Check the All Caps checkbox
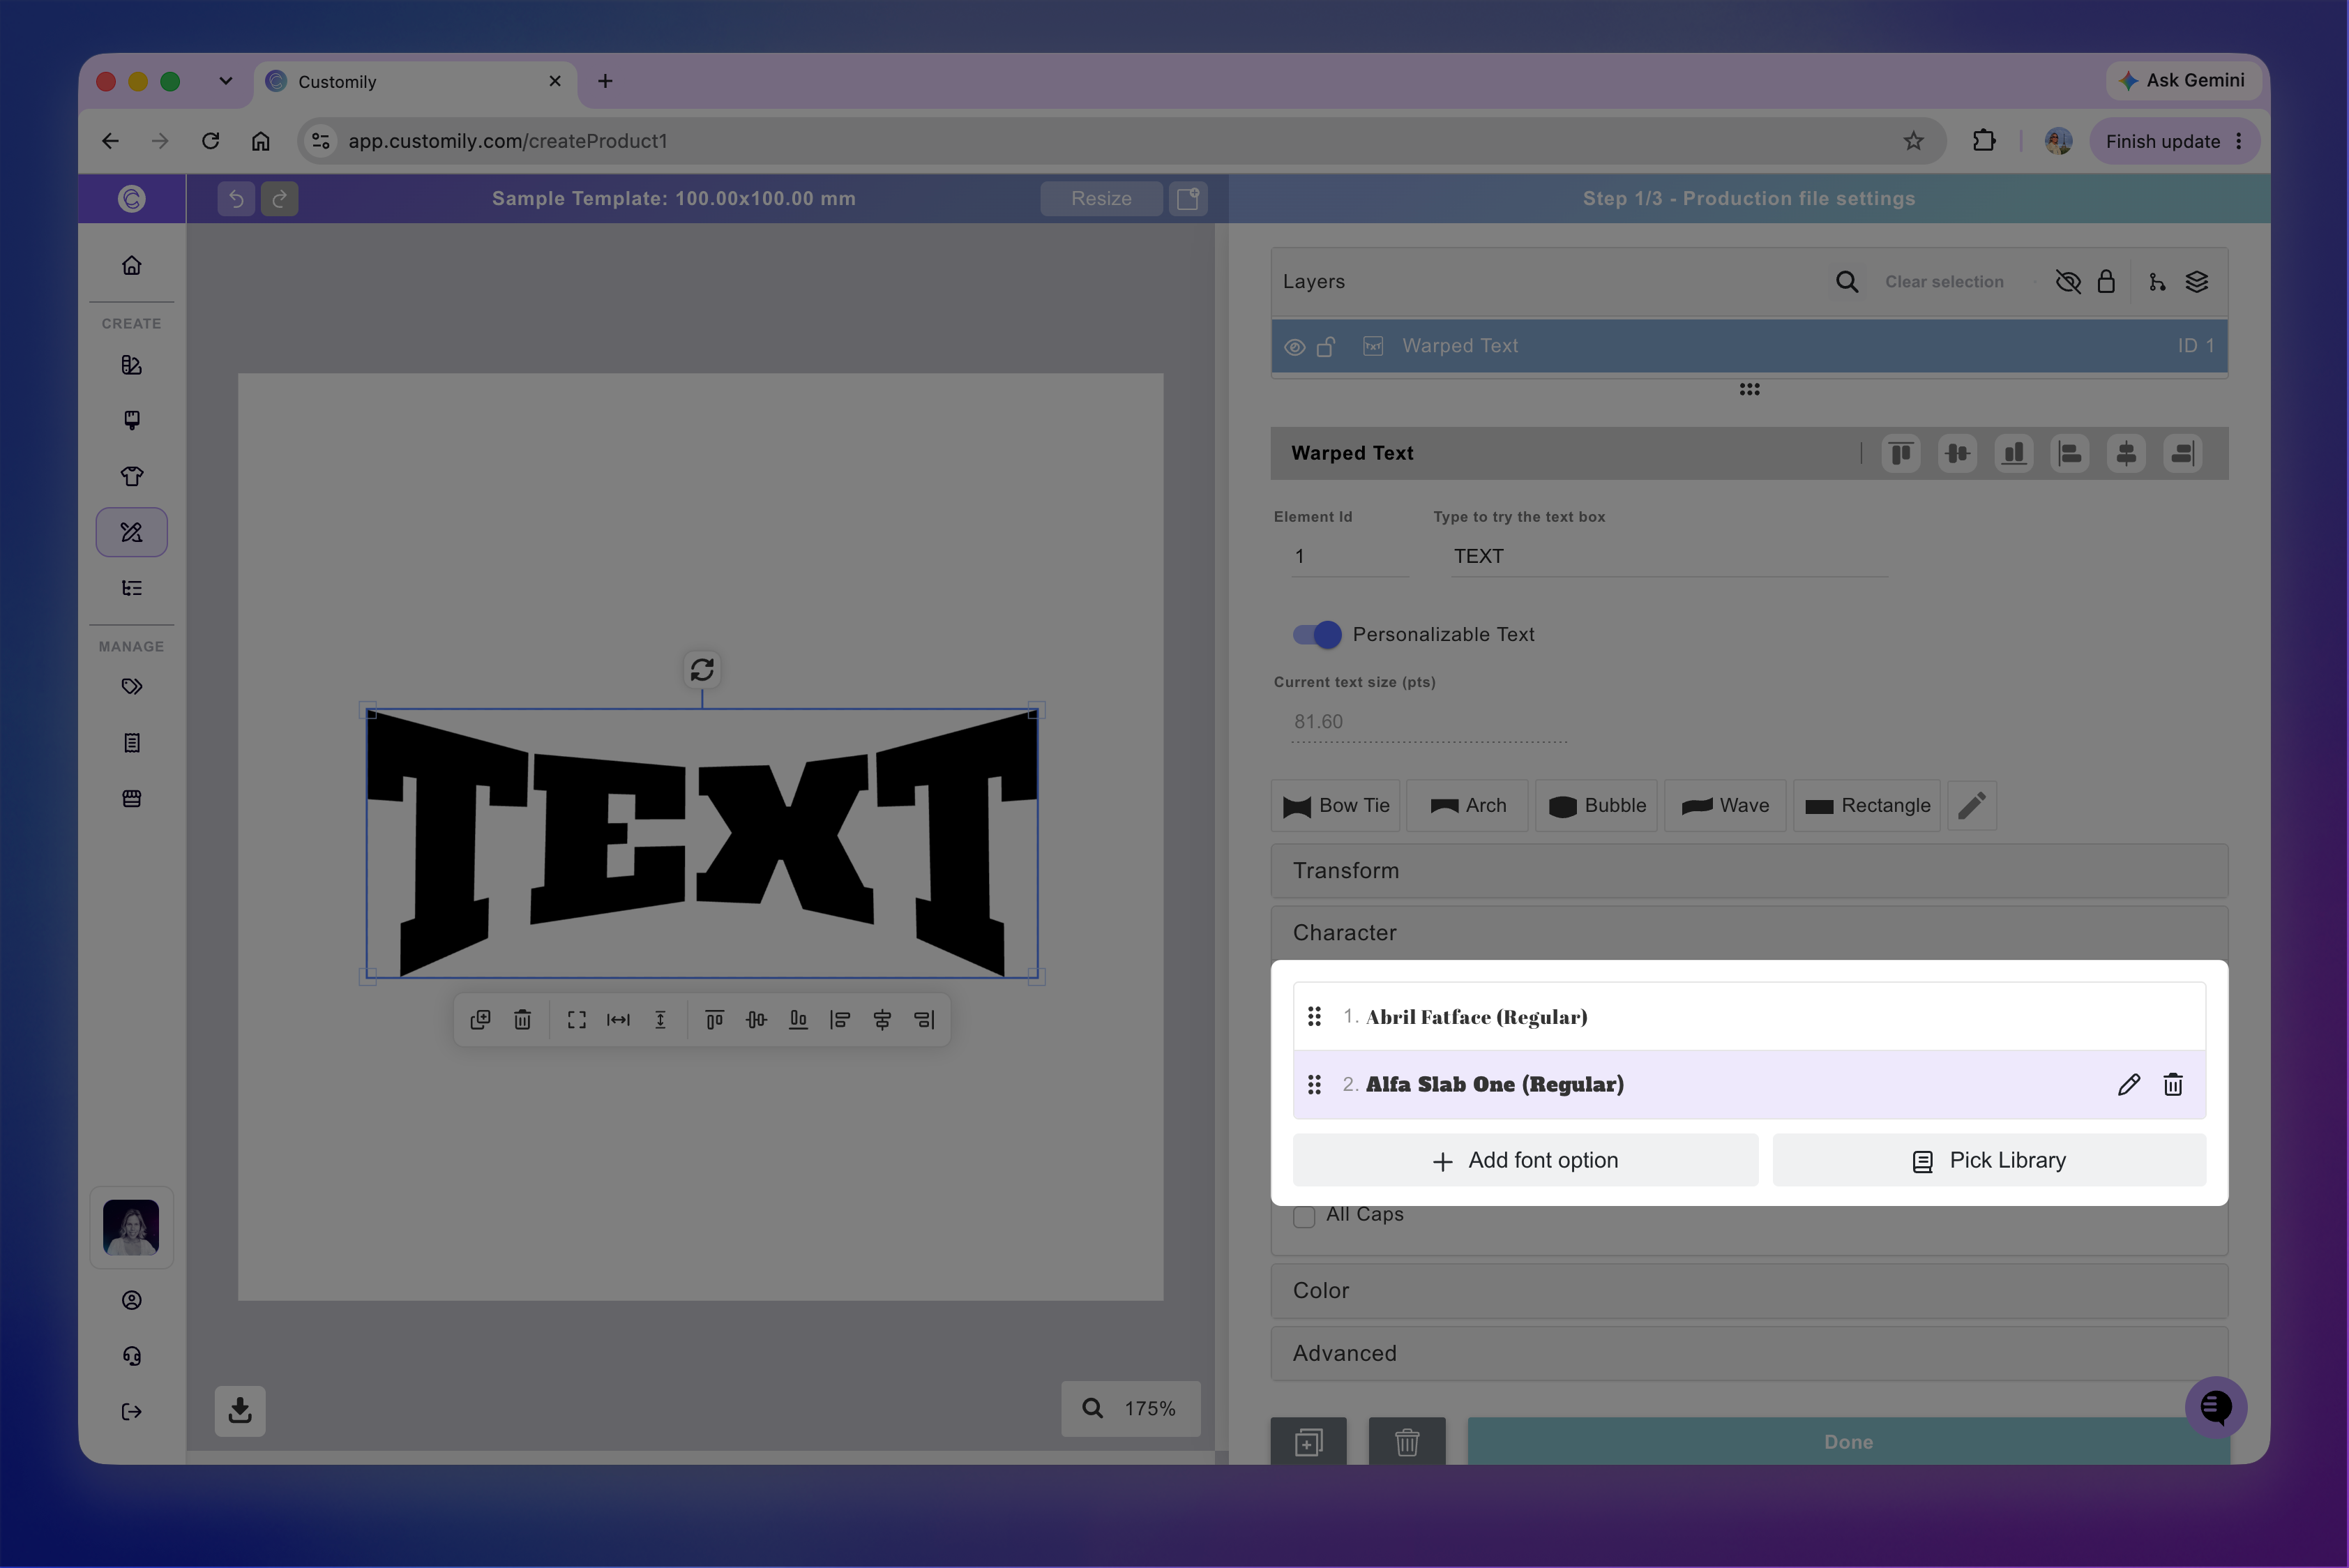 [x=1304, y=1216]
